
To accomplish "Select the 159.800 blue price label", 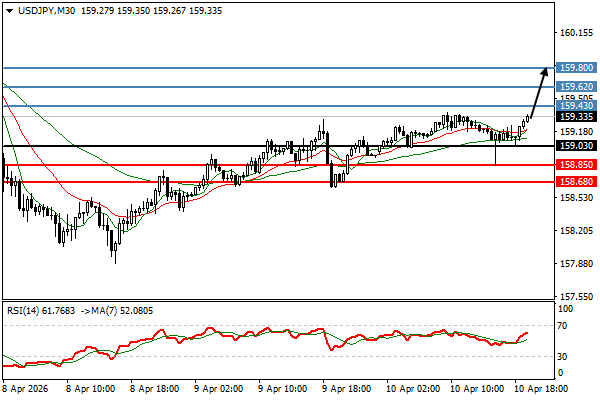I will click(x=576, y=68).
